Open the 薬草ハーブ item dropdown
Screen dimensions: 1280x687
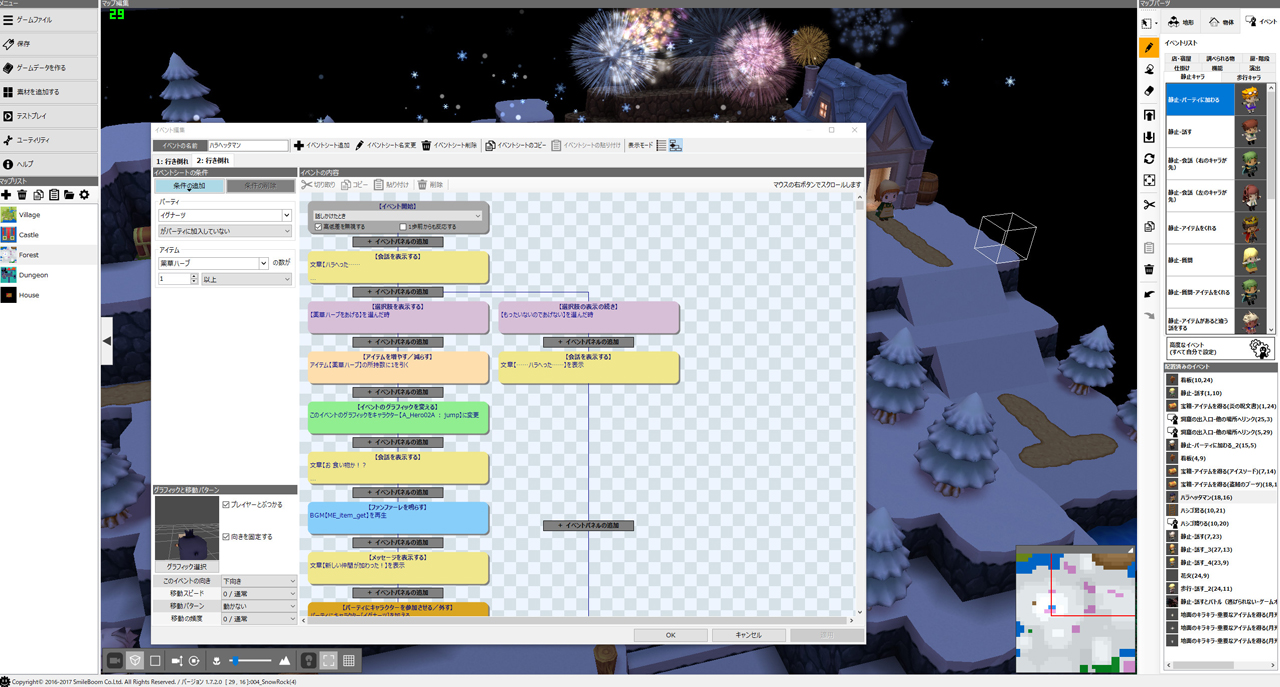[213, 264]
